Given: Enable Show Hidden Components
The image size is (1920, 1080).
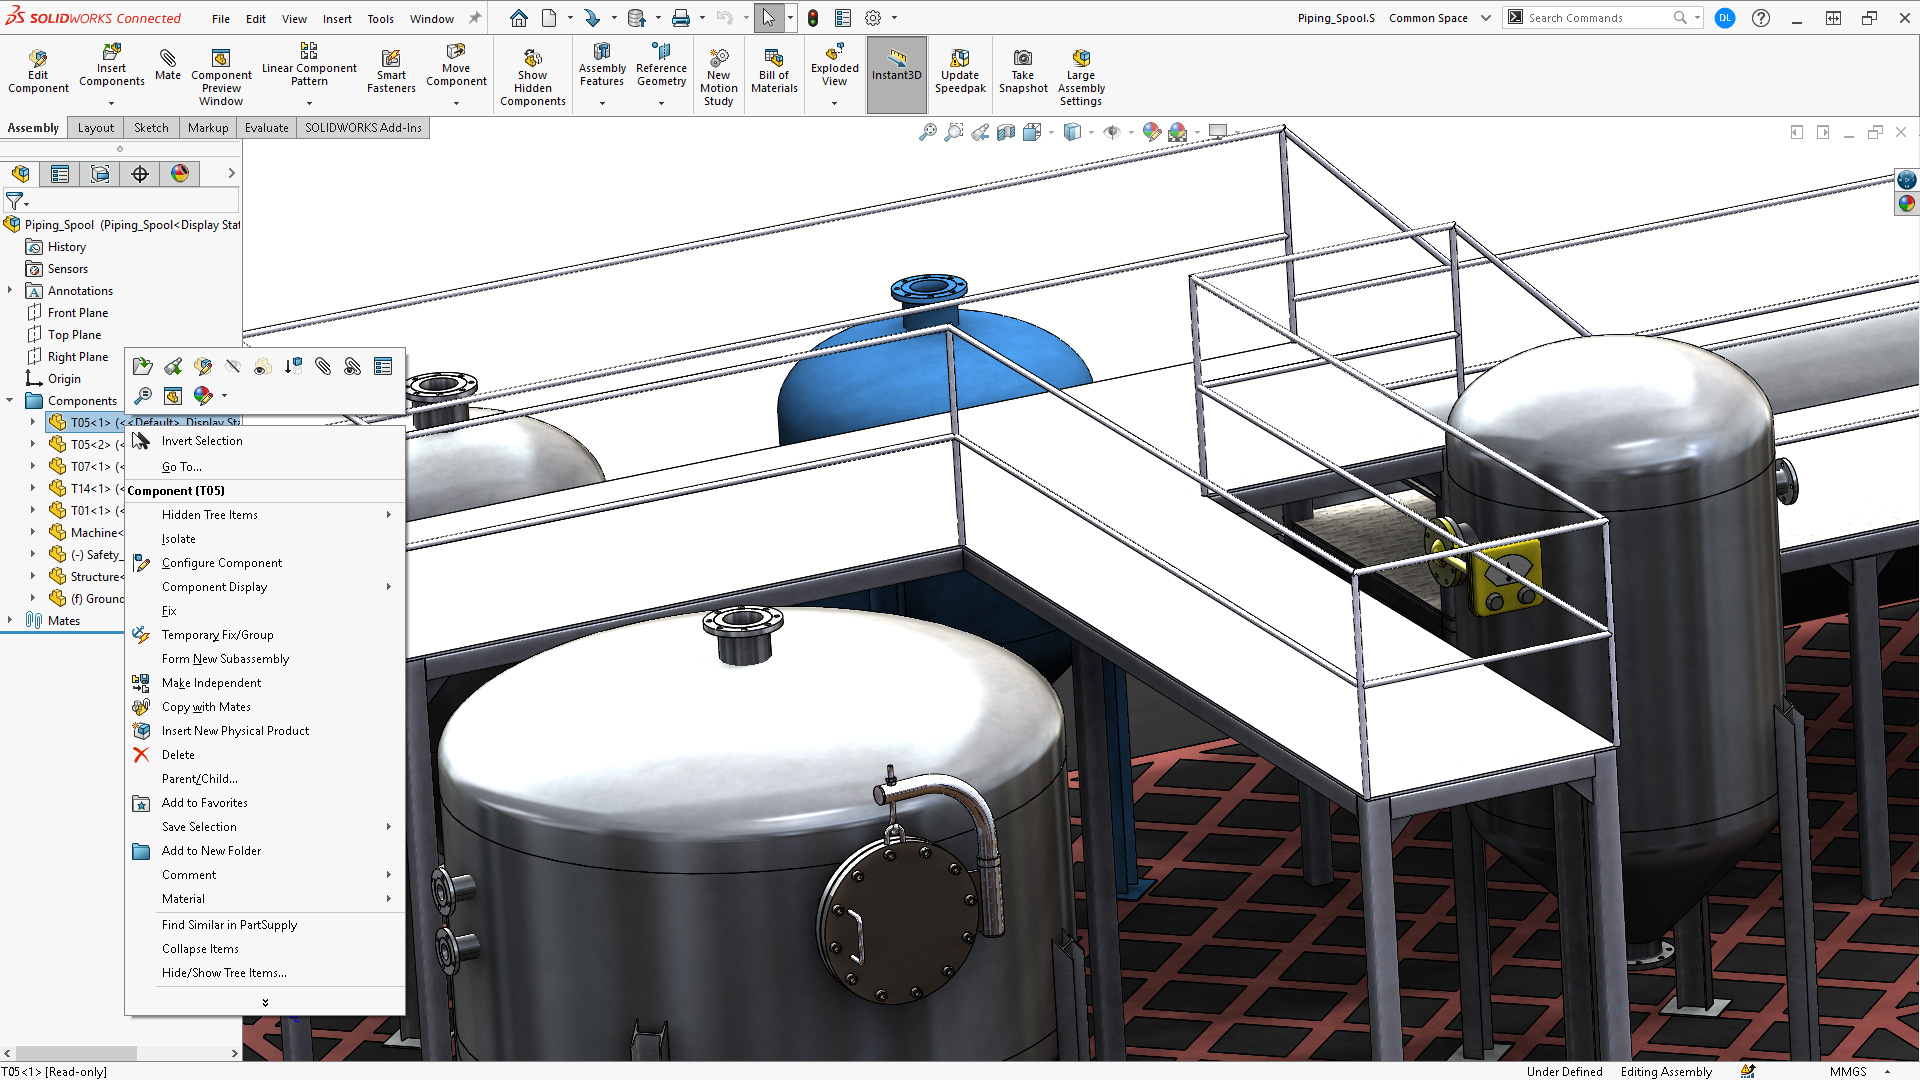Looking at the screenshot, I should coord(533,67).
